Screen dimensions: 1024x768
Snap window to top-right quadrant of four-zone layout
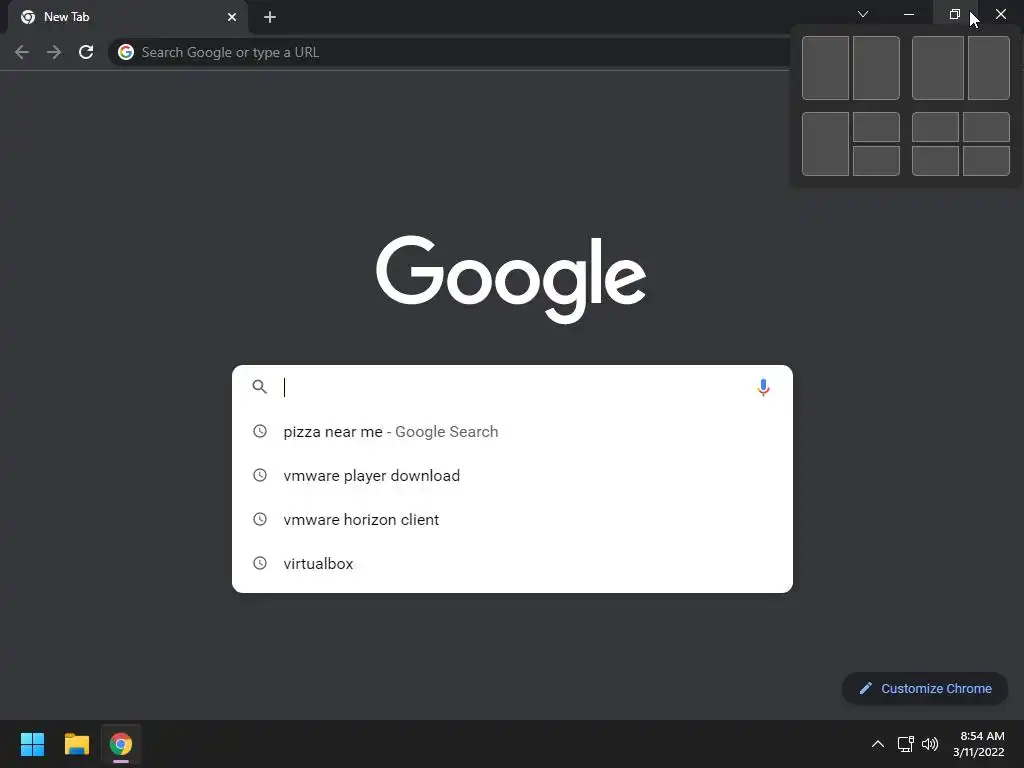click(987, 127)
